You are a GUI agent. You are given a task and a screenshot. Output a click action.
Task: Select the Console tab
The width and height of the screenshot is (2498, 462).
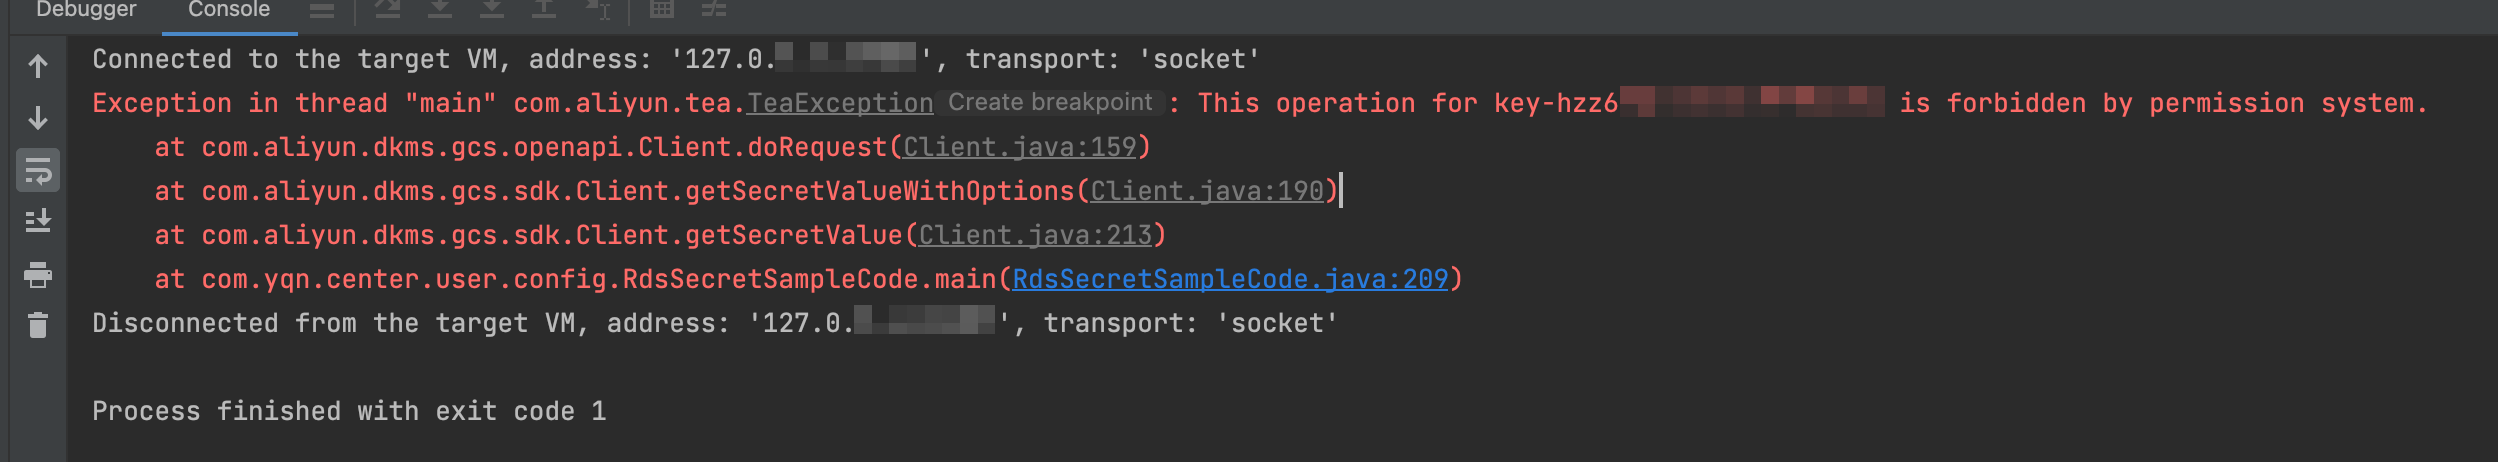pos(229,10)
